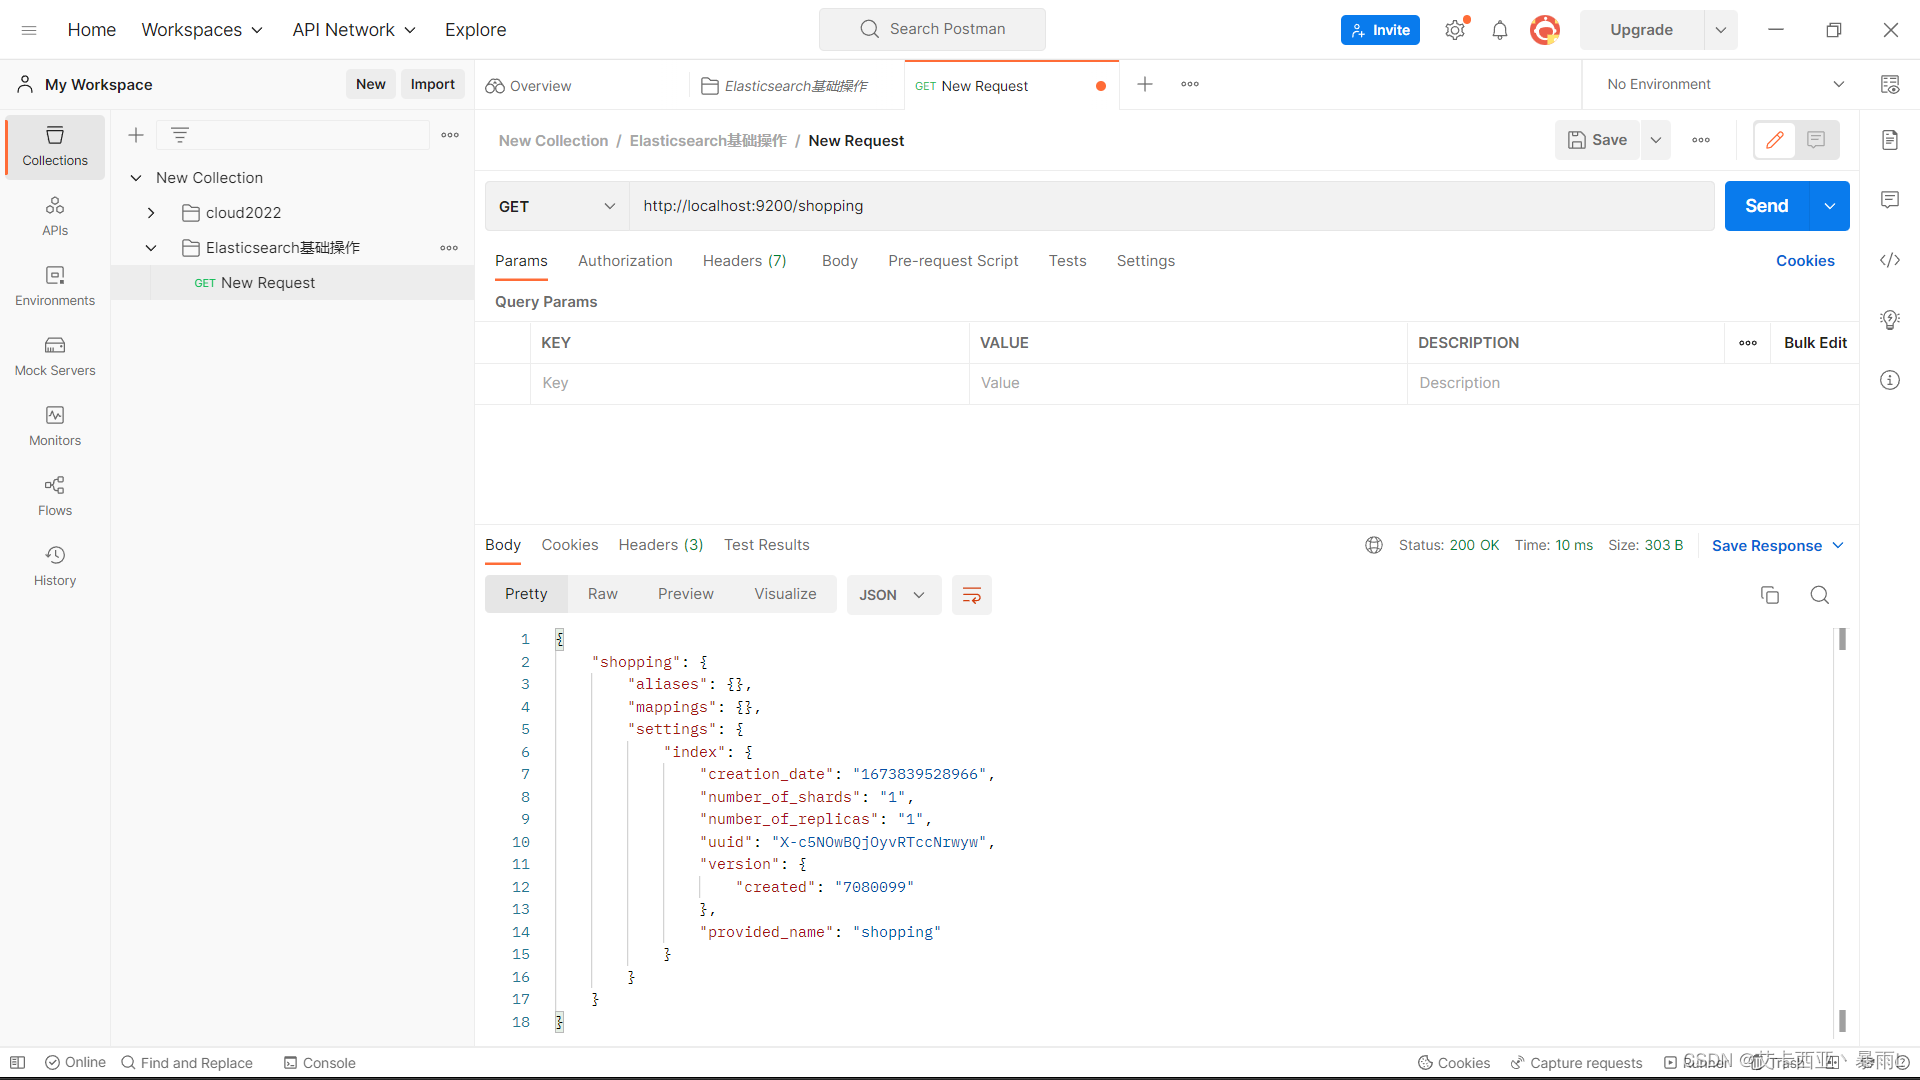Open the HTTP method GET dropdown

click(557, 206)
